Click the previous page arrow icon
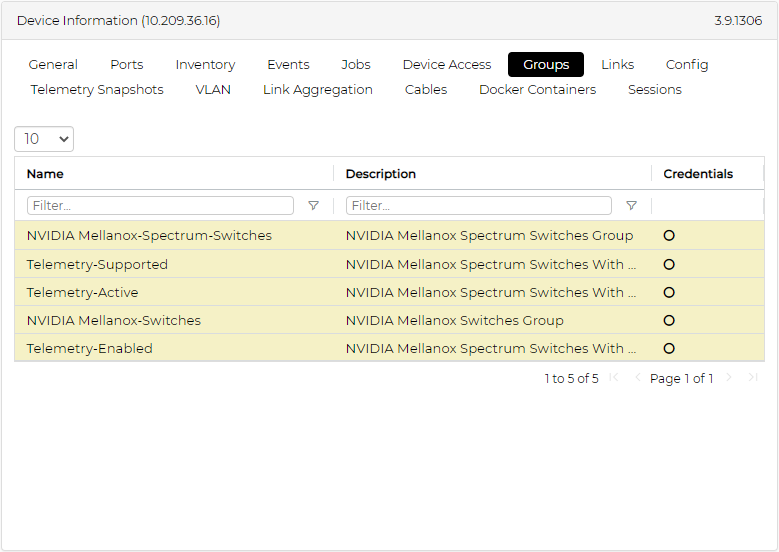Viewport: 779px width, 552px height. 637,378
